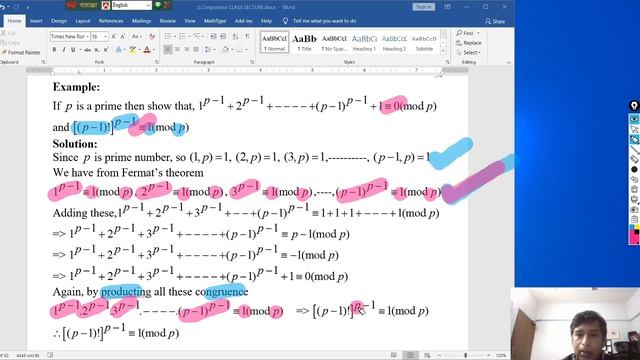This screenshot has width=640, height=360.
Task: Click the Sort A-Z icon
Action: coord(236,36)
